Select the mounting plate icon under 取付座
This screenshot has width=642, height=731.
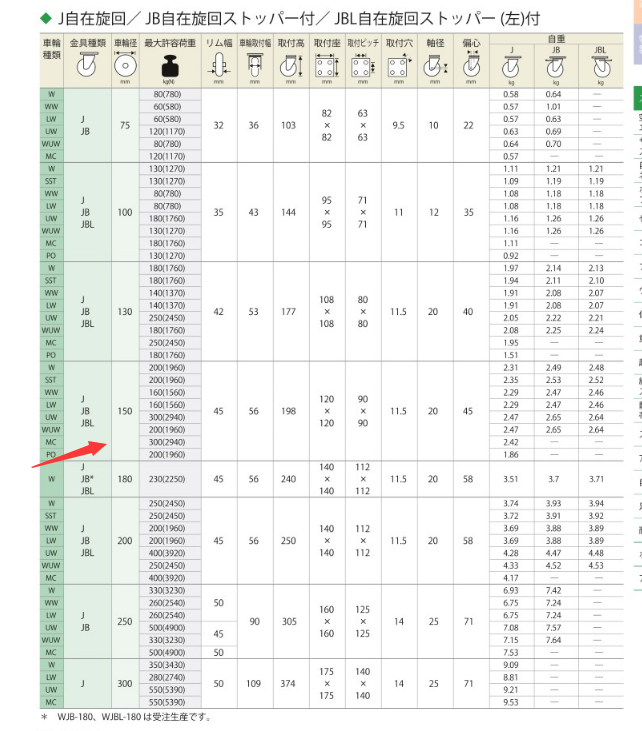click(x=325, y=67)
